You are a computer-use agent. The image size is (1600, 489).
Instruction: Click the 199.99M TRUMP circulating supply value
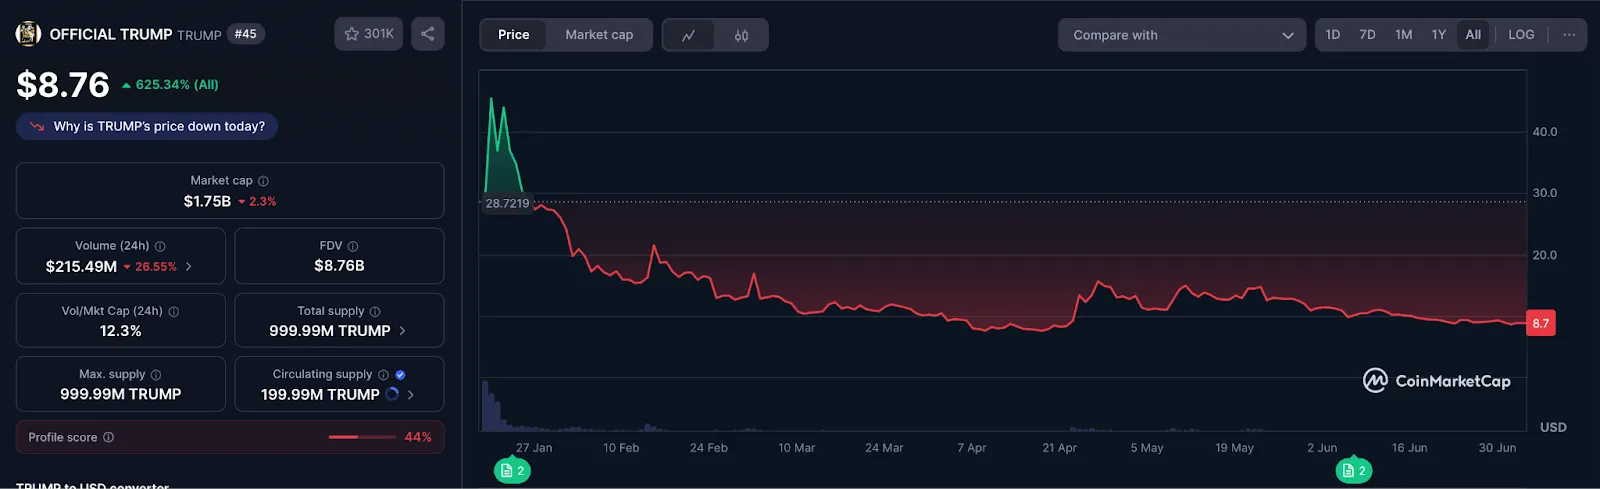coord(320,395)
